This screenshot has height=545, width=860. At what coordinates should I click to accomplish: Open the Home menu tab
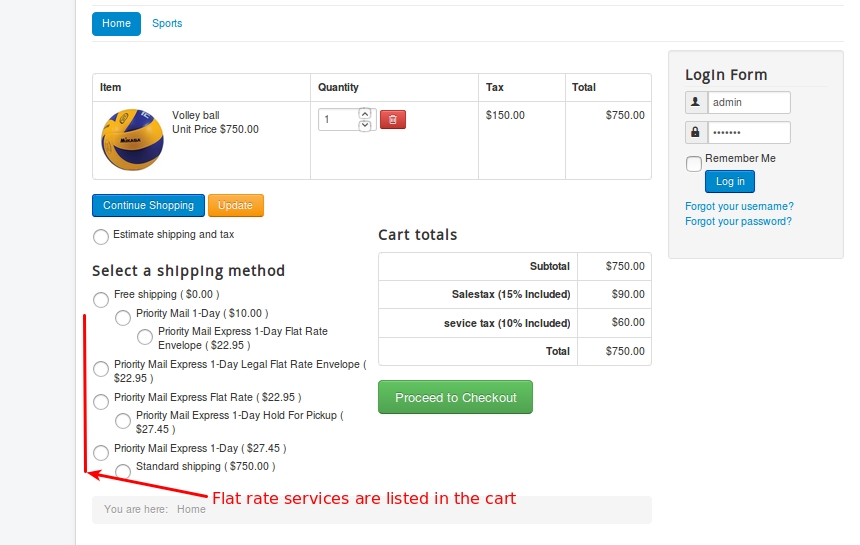(x=116, y=24)
